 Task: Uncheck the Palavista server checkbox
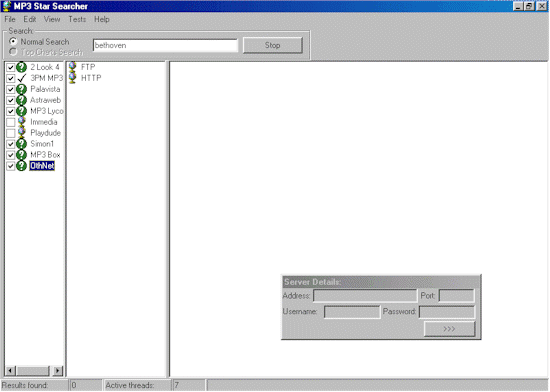pos(11,89)
